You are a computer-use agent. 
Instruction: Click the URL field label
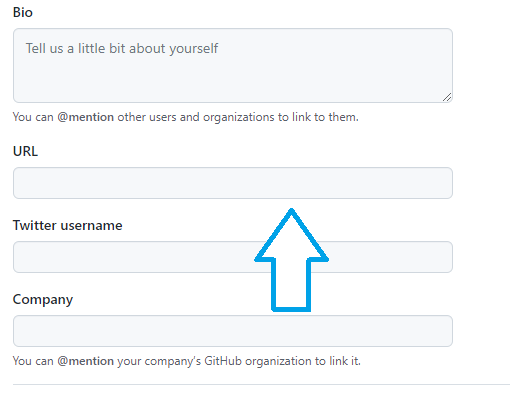tap(25, 151)
